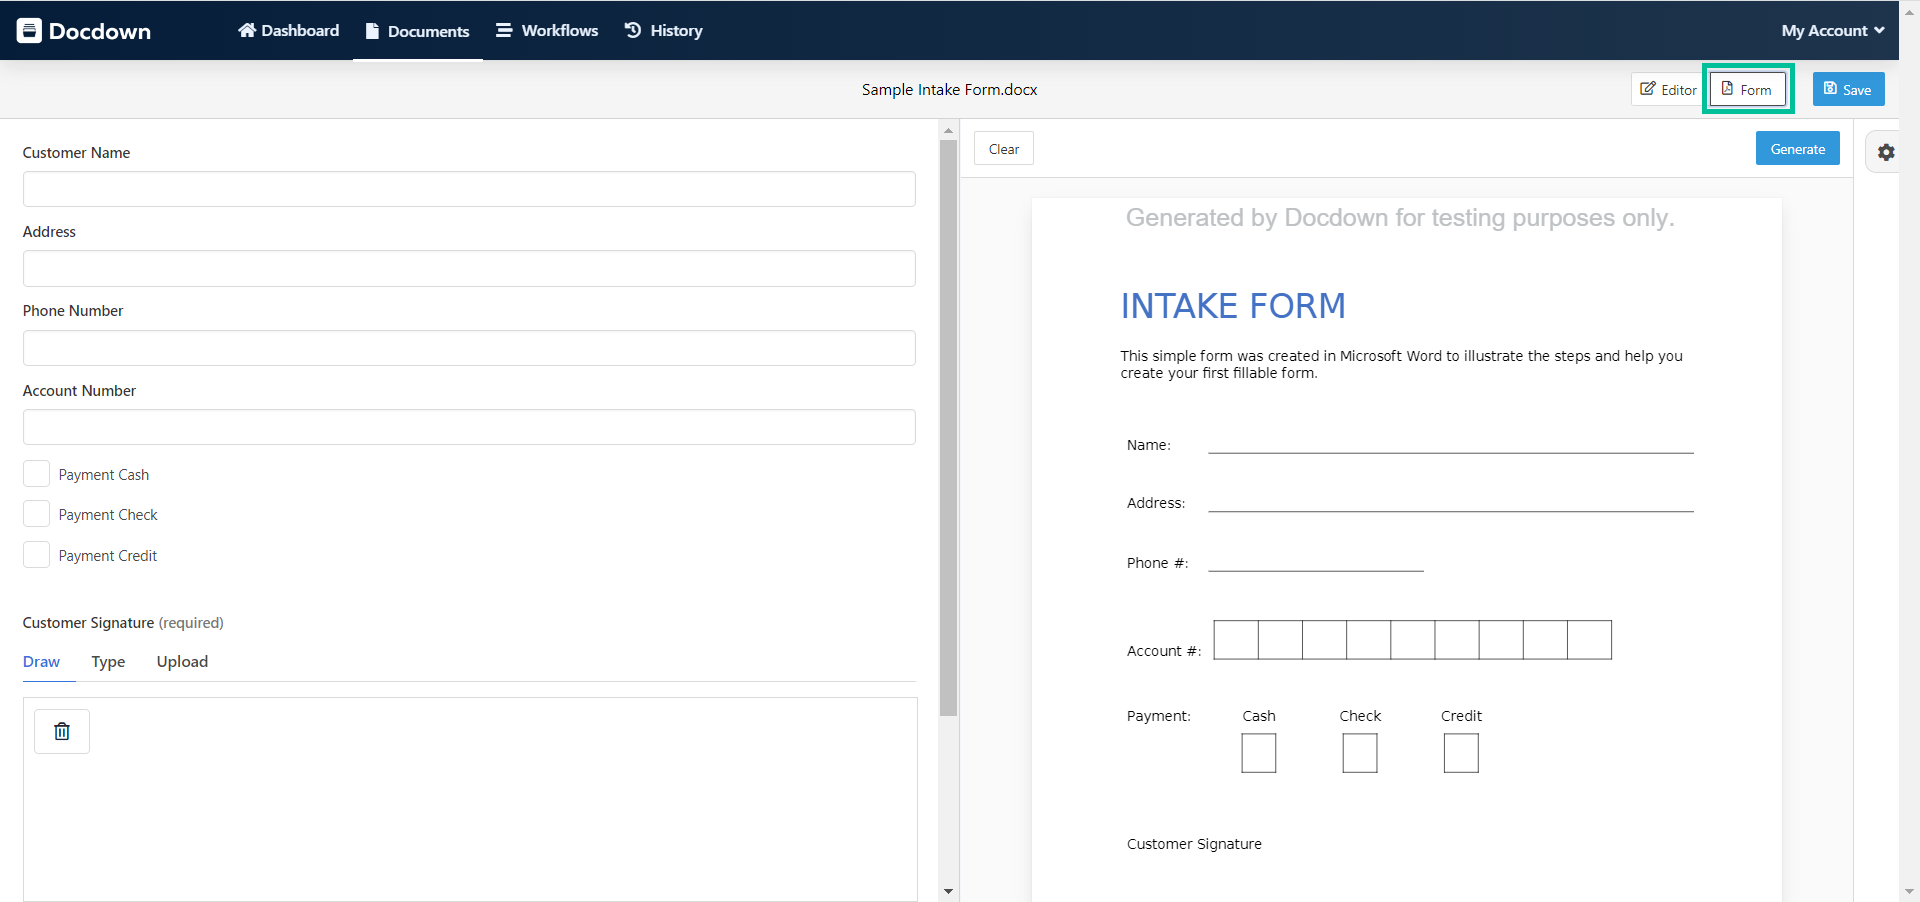Enable the Payment Cash checkbox
Screen dimensions: 1920x902
pos(36,472)
